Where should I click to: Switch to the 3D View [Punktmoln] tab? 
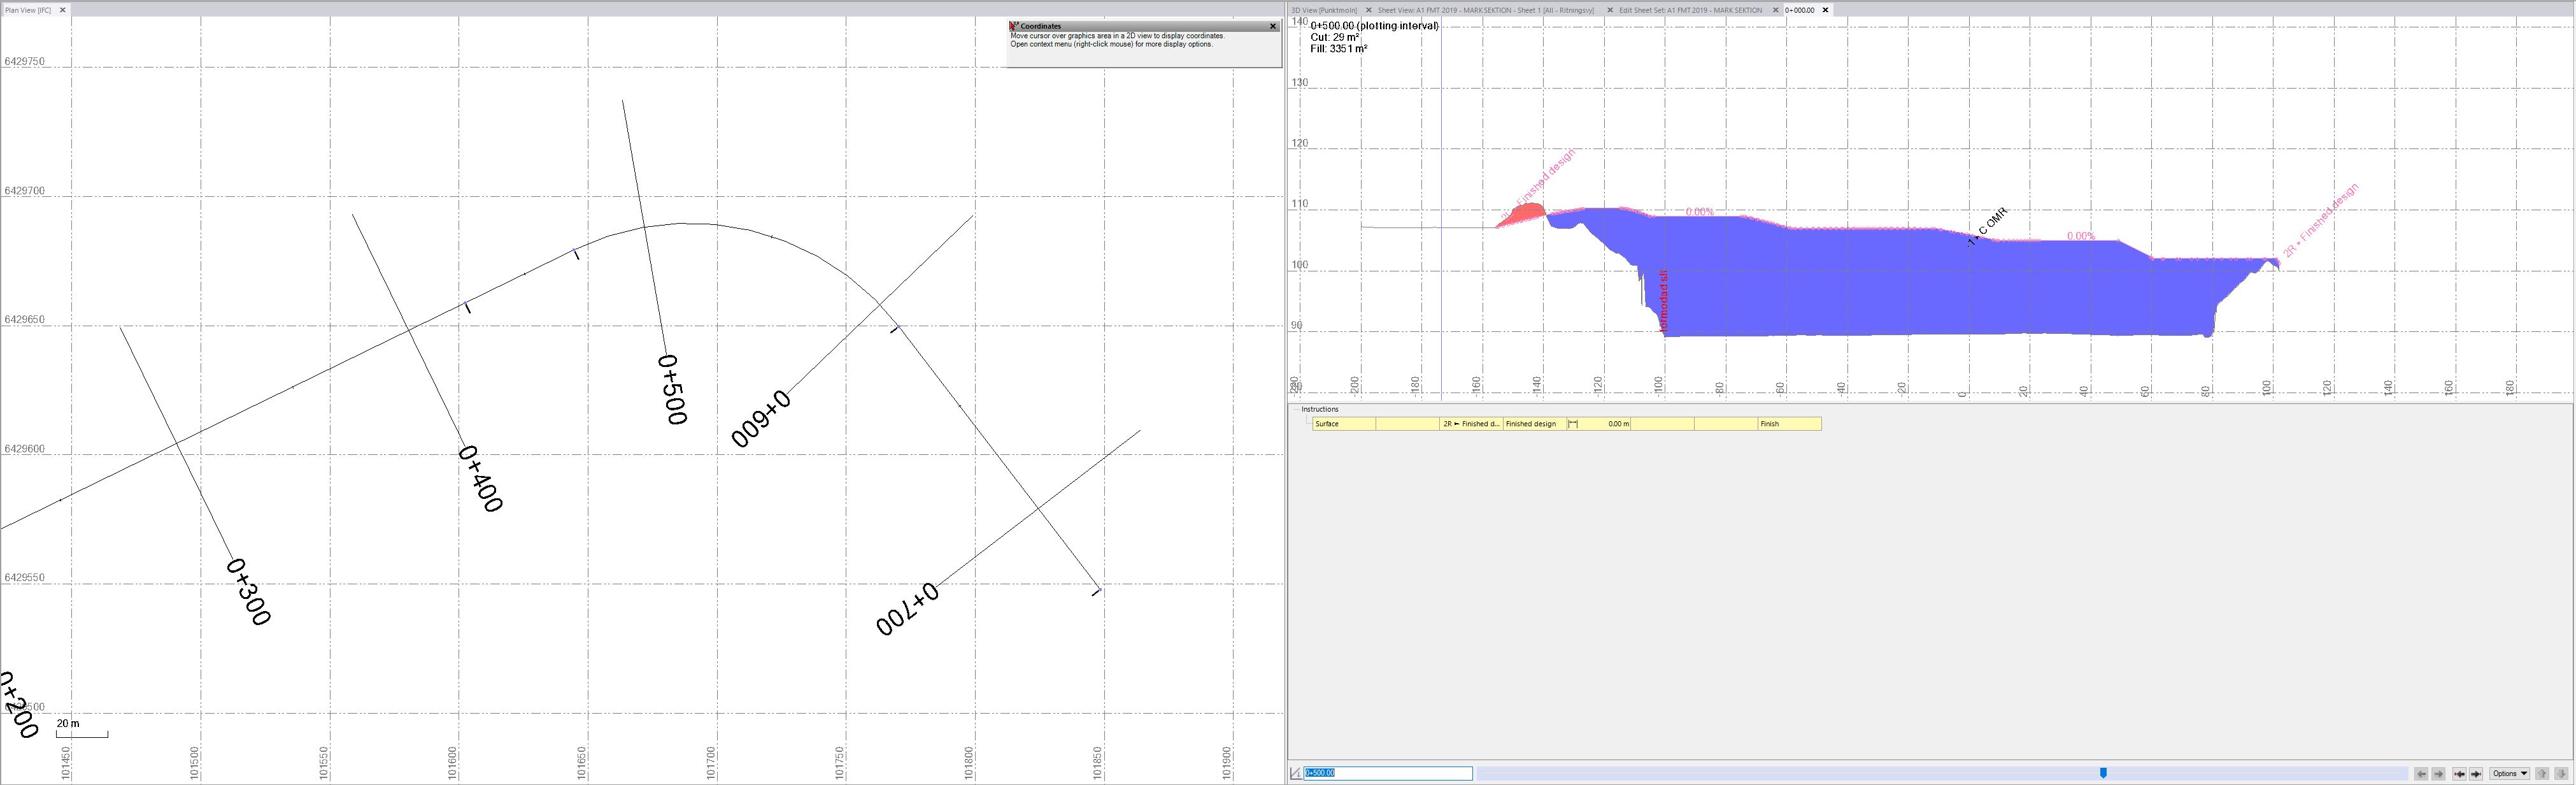click(x=1324, y=10)
